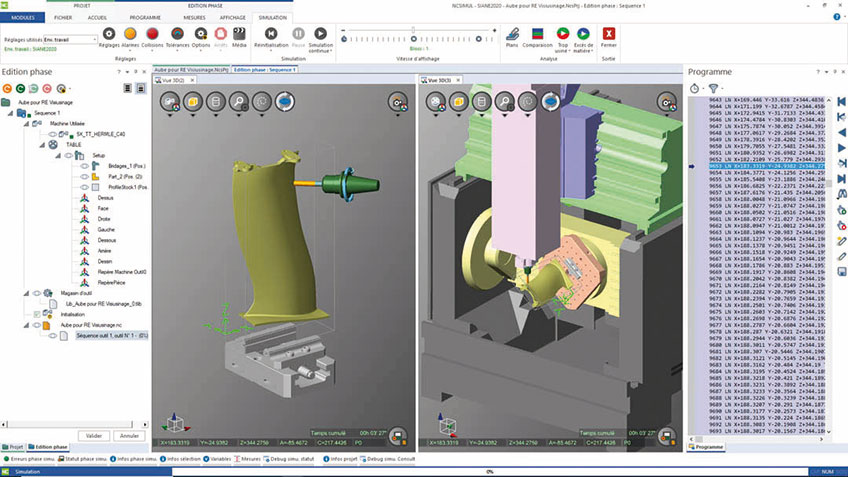
Task: Open the Aube pour RE Visusinage.NcsPrj document tab
Action: pyautogui.click(x=191, y=70)
